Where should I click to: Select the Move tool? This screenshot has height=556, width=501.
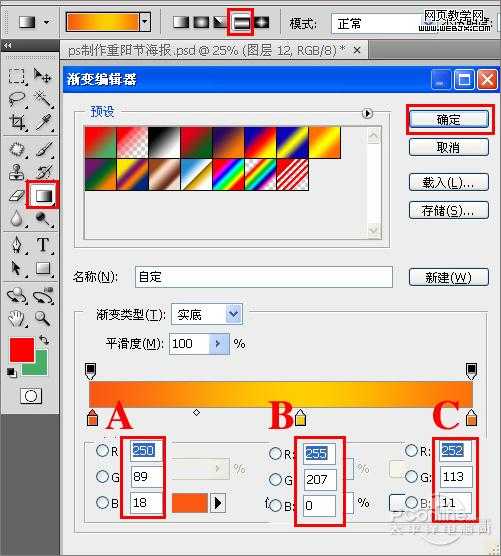(x=42, y=75)
